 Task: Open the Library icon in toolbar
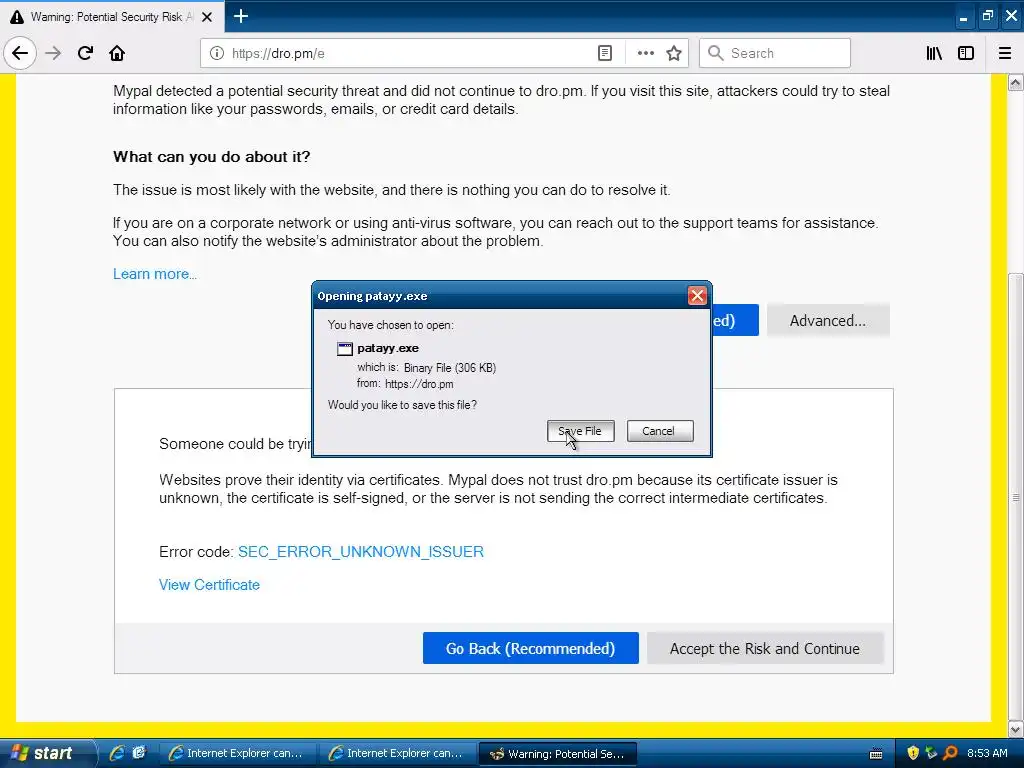tap(934, 53)
